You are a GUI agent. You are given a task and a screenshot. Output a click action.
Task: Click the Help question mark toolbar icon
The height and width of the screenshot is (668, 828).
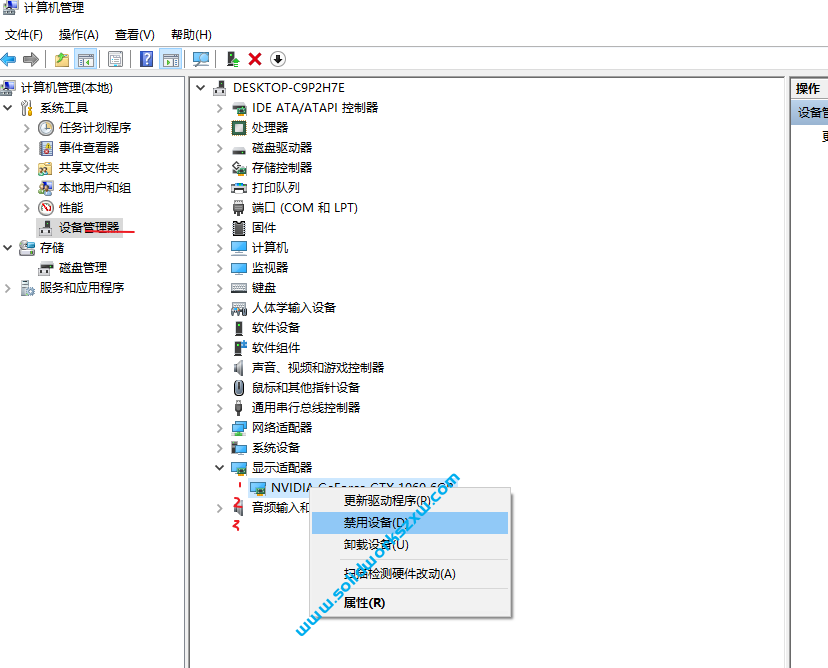point(146,59)
